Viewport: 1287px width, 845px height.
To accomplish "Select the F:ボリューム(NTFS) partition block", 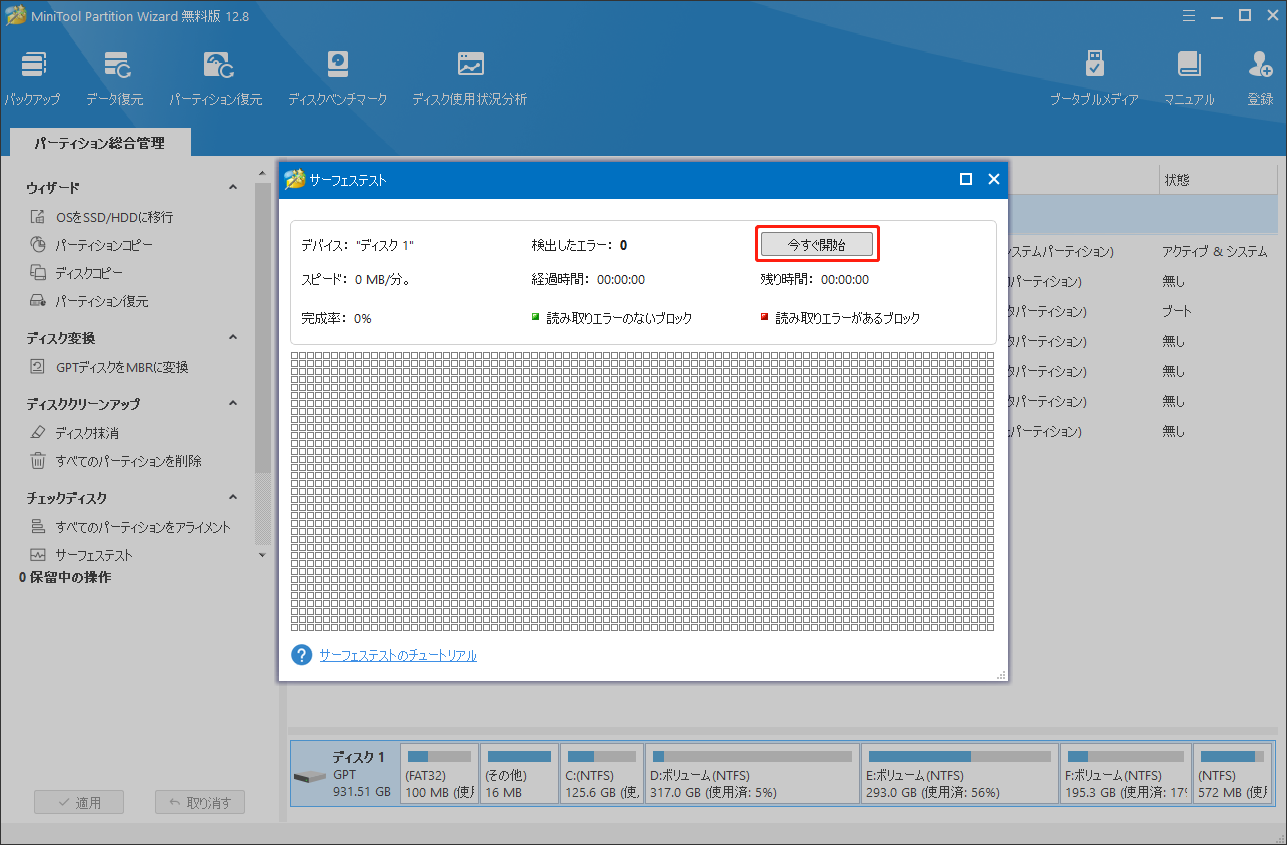I will [1126, 773].
